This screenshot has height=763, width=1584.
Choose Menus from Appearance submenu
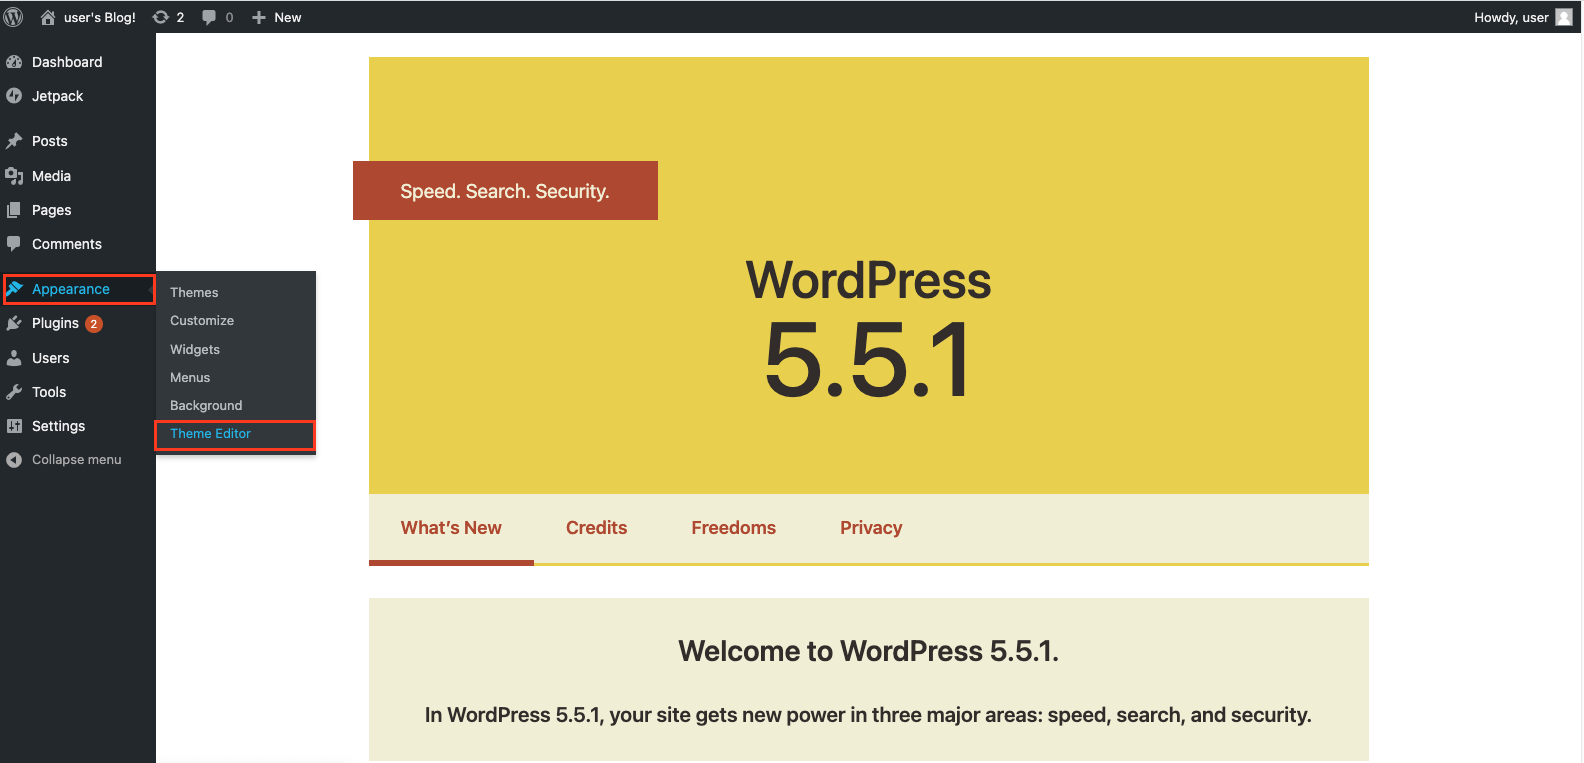pos(190,377)
